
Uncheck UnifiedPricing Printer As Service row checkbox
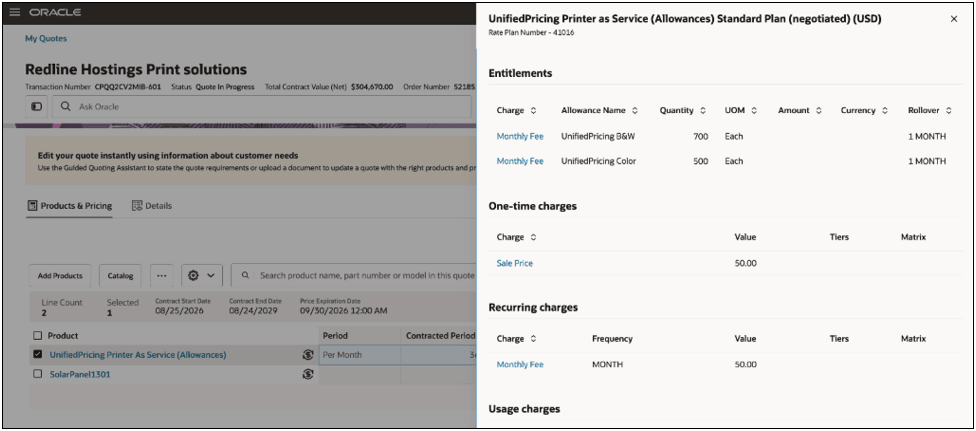click(x=37, y=355)
